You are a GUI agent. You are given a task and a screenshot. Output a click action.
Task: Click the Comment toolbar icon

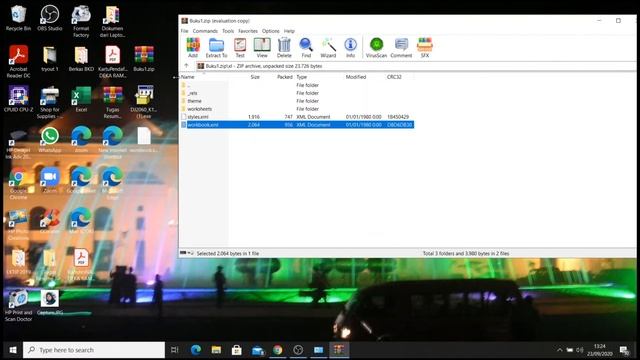click(x=401, y=47)
